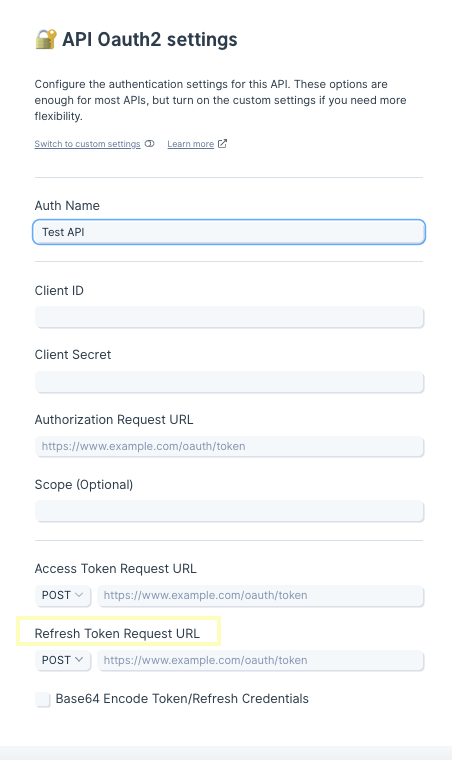The width and height of the screenshot is (452, 760).
Task: Toggle the switch icon next to custom settings
Action: pyautogui.click(x=149, y=144)
